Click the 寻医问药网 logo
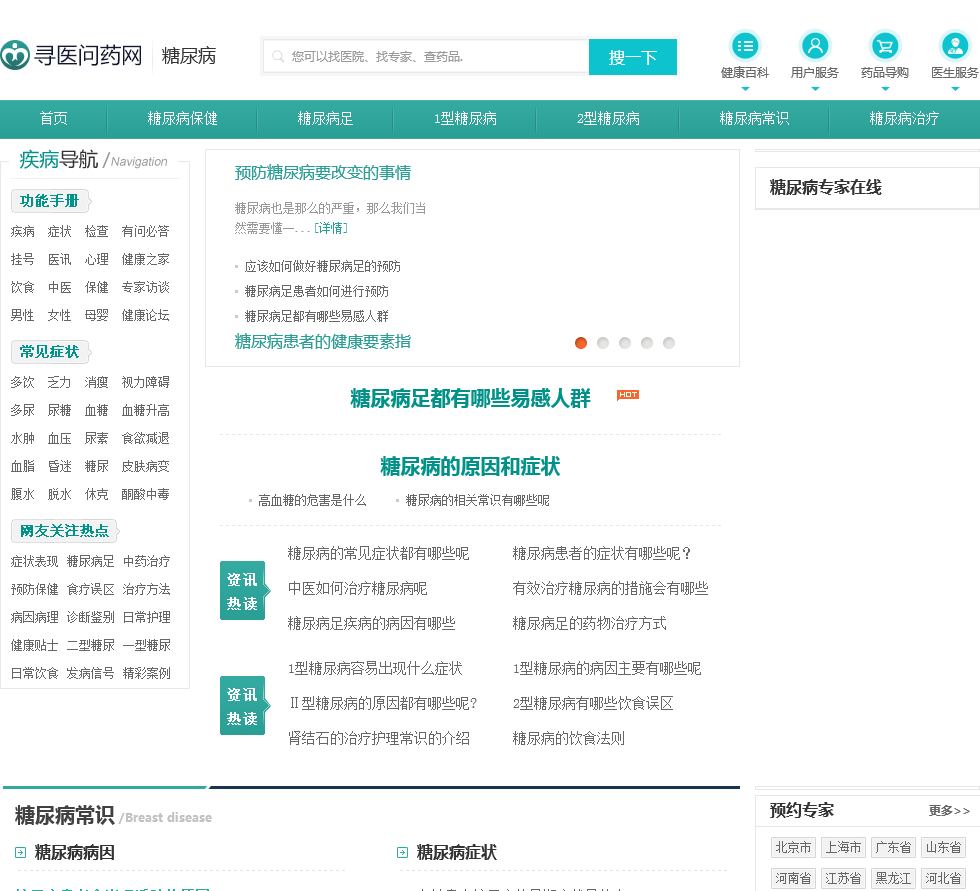Screen dimensions: 980x891 coord(72,56)
